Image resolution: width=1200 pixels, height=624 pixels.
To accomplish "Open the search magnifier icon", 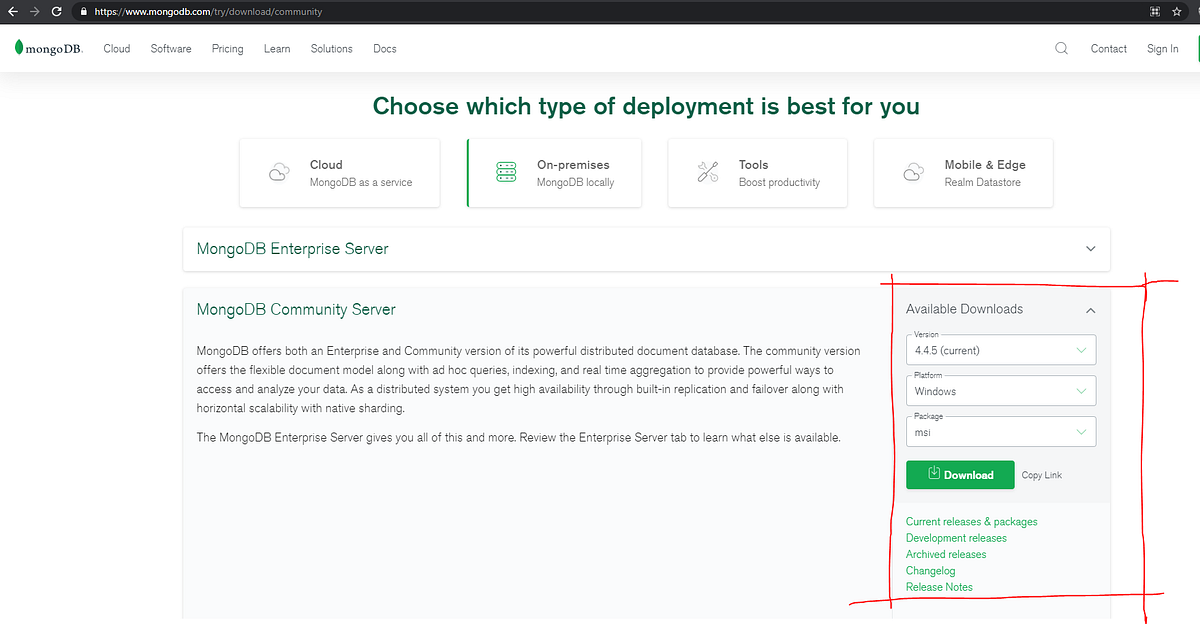I will pyautogui.click(x=1061, y=48).
